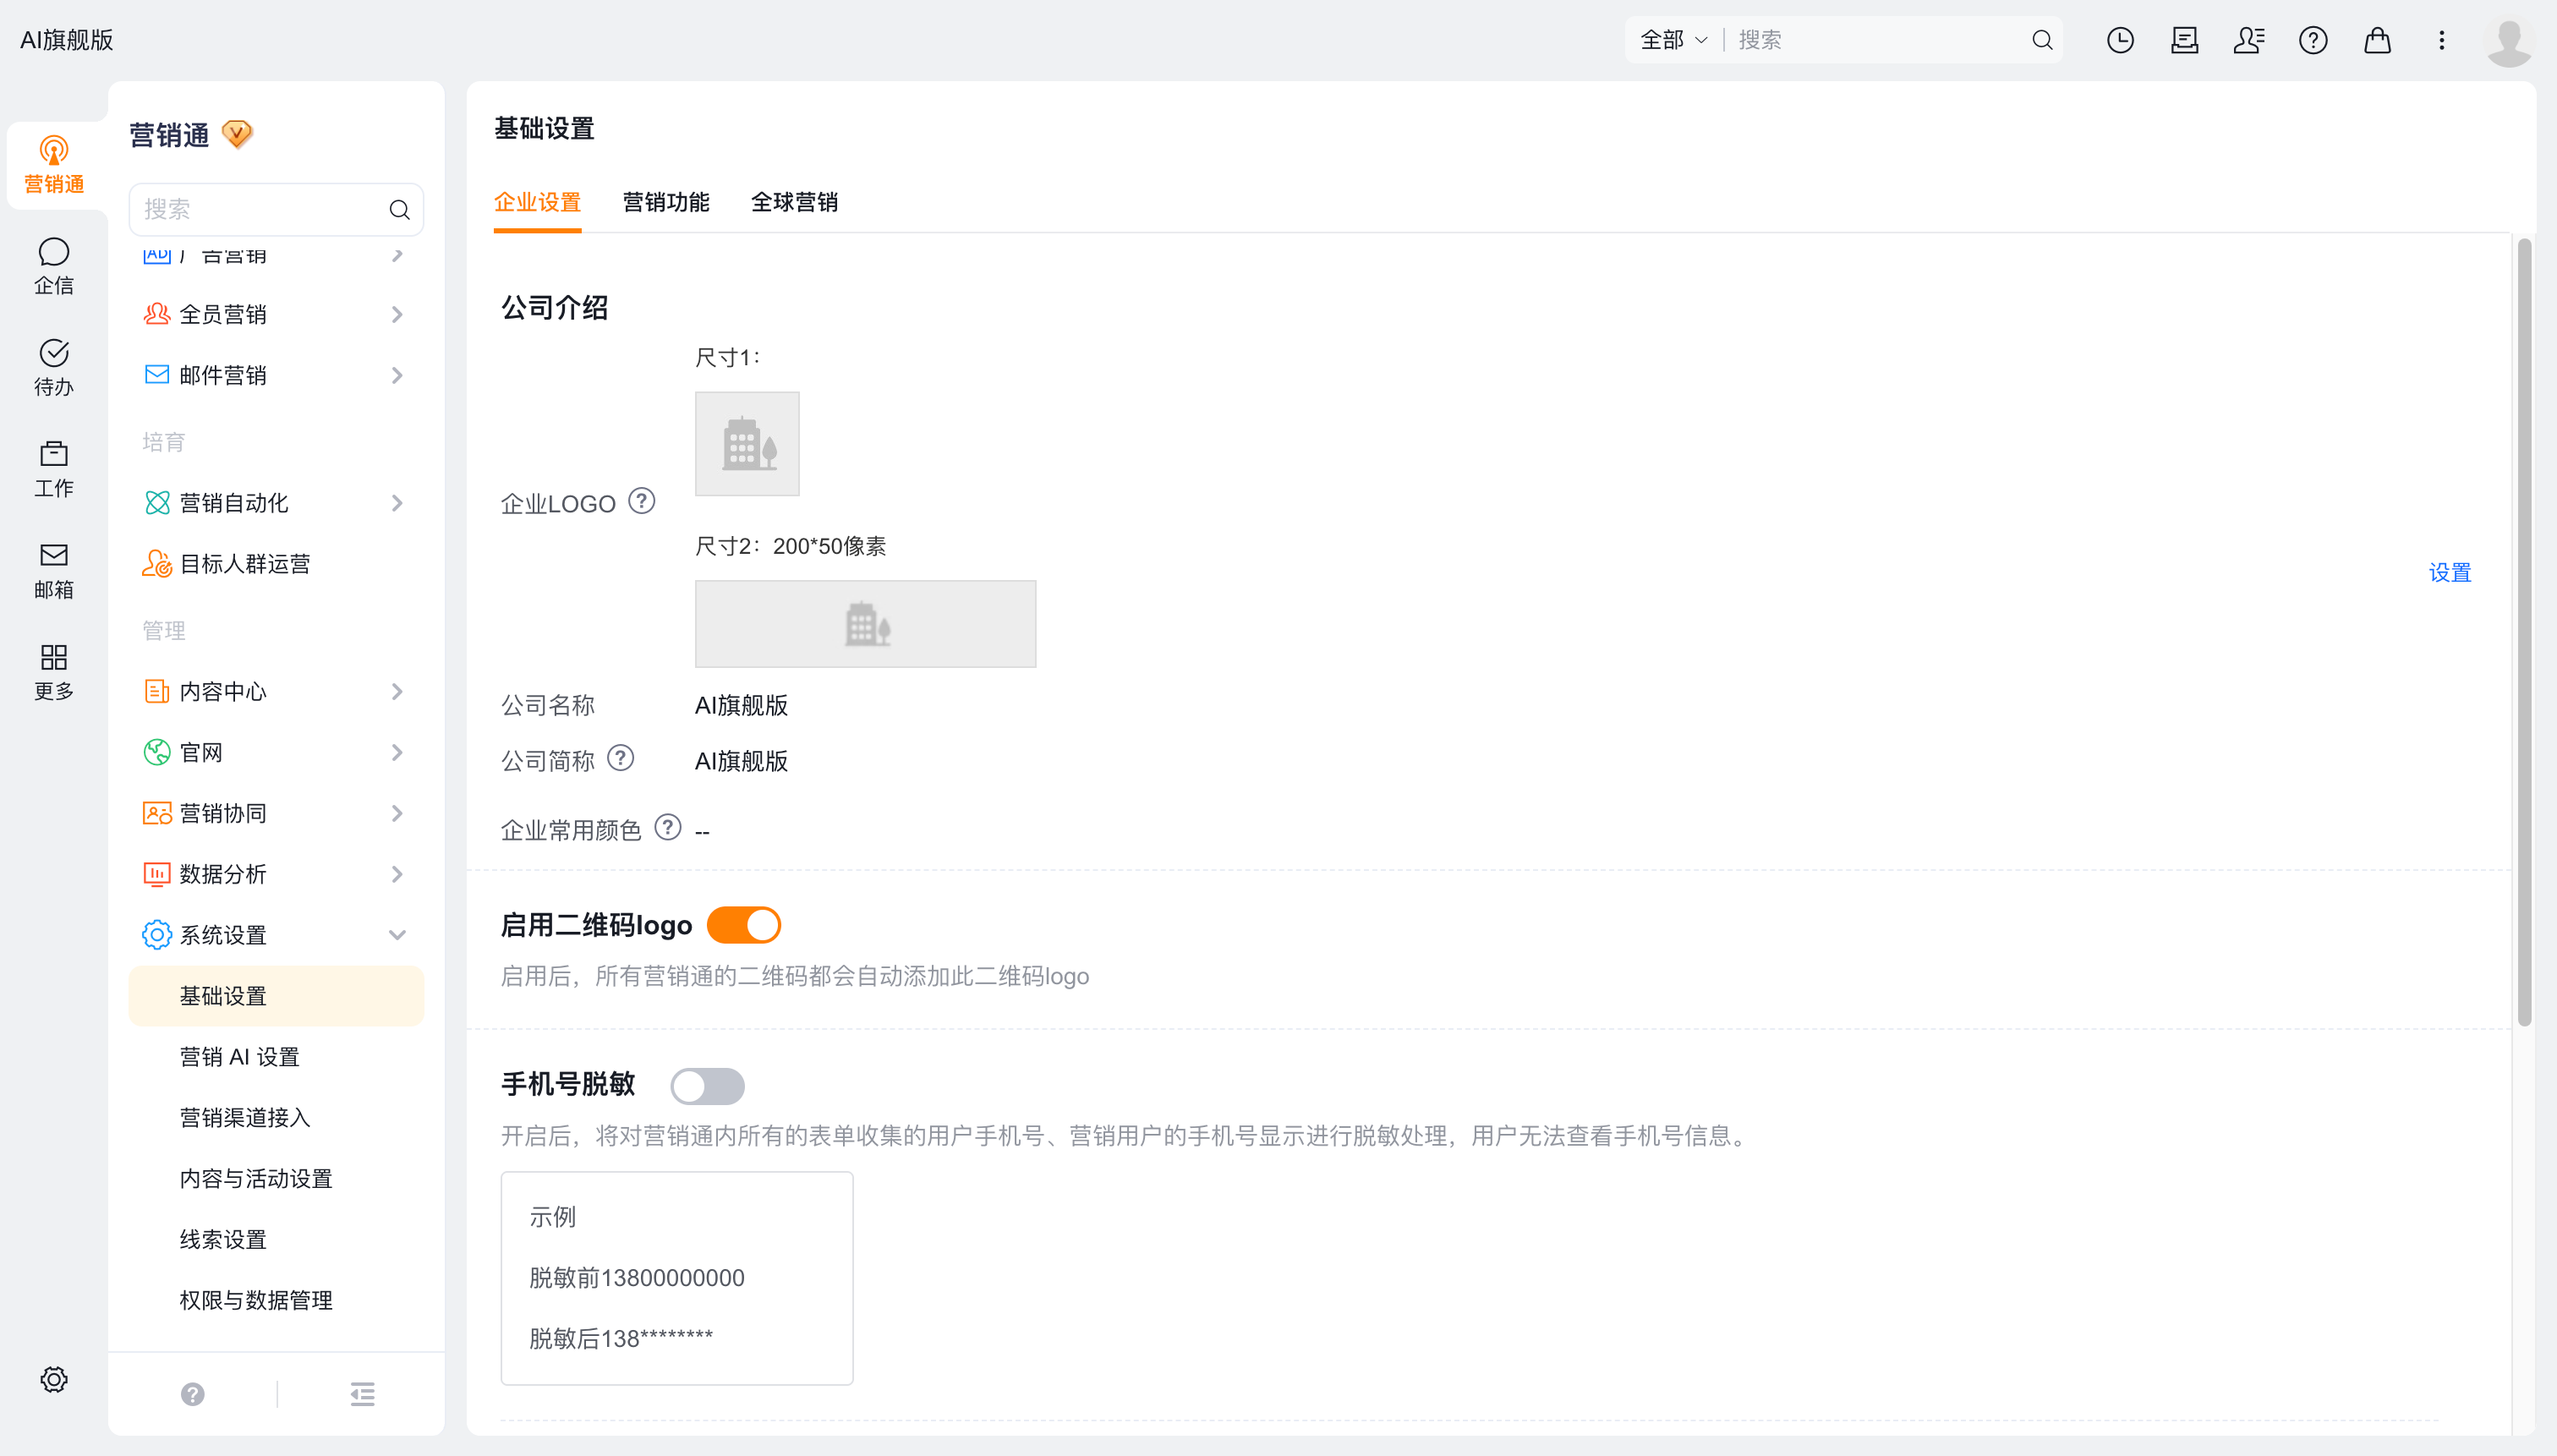Viewport: 2557px width, 1456px height.
Task: Switch to the 营销功能 tab
Action: coord(666,202)
